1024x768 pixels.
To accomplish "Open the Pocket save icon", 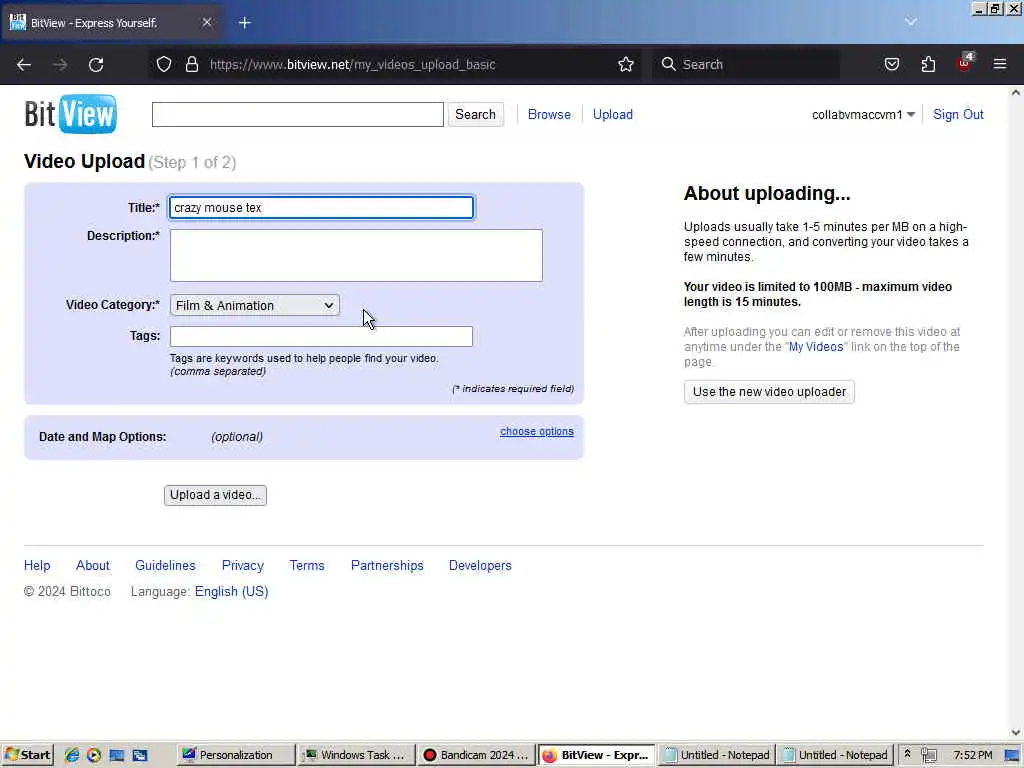I will (892, 64).
